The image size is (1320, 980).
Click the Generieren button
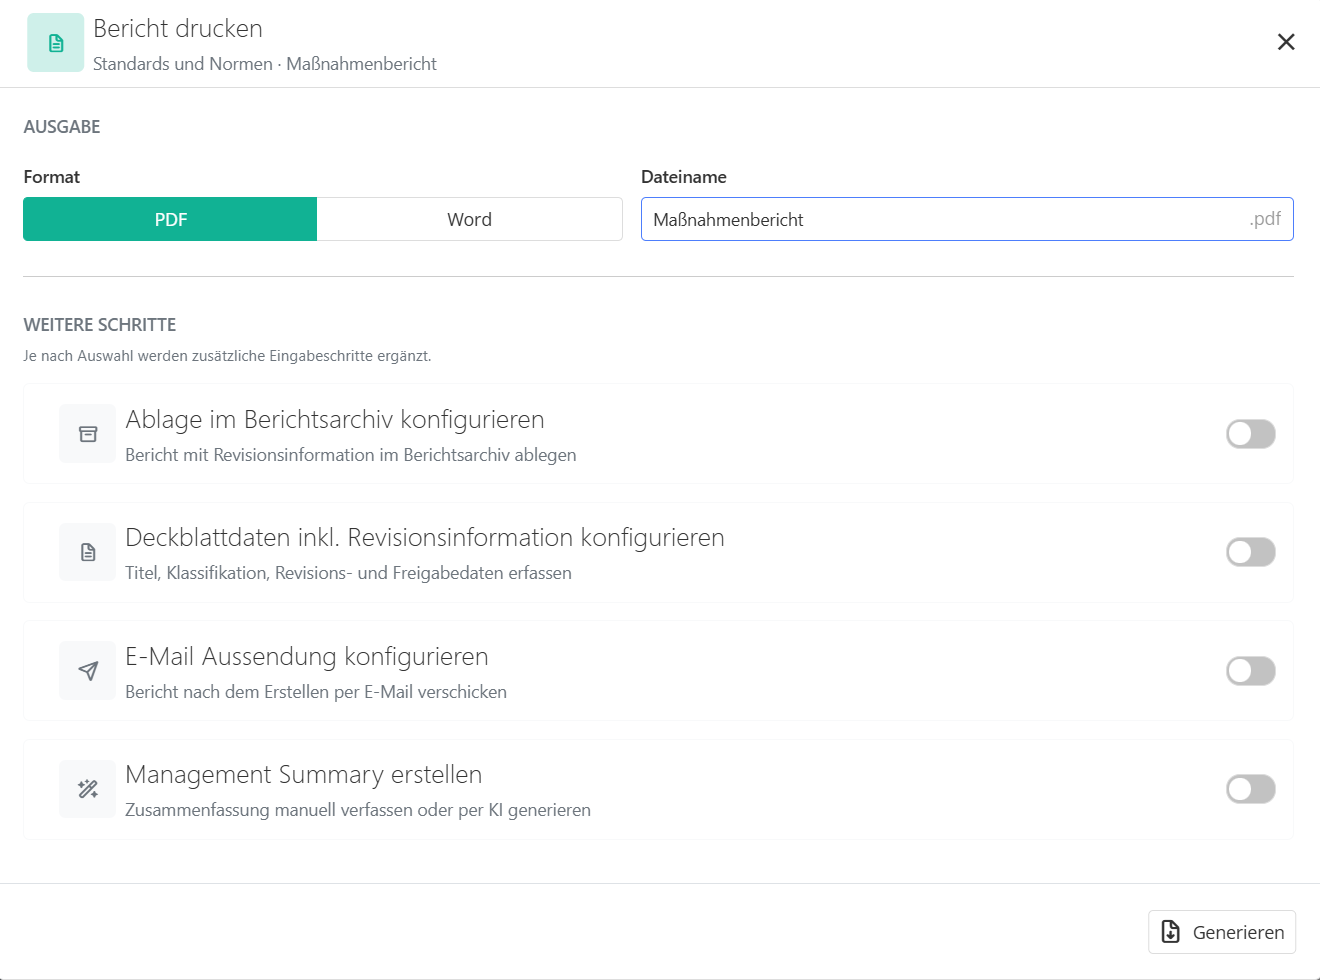[1222, 932]
